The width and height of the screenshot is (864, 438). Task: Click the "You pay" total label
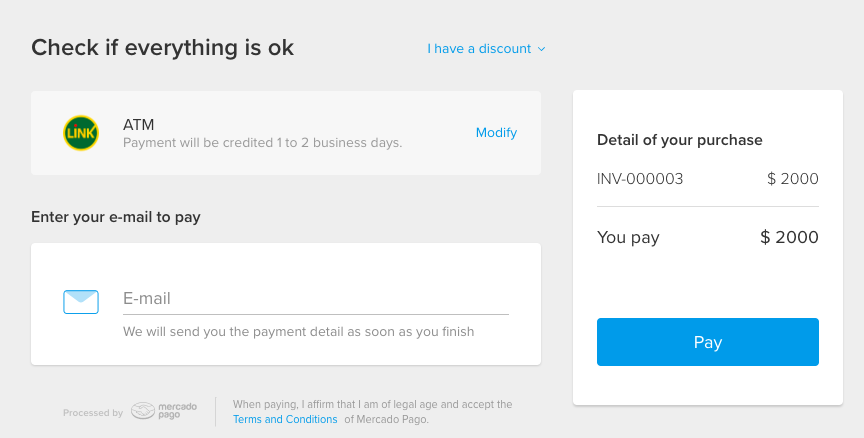(x=628, y=238)
